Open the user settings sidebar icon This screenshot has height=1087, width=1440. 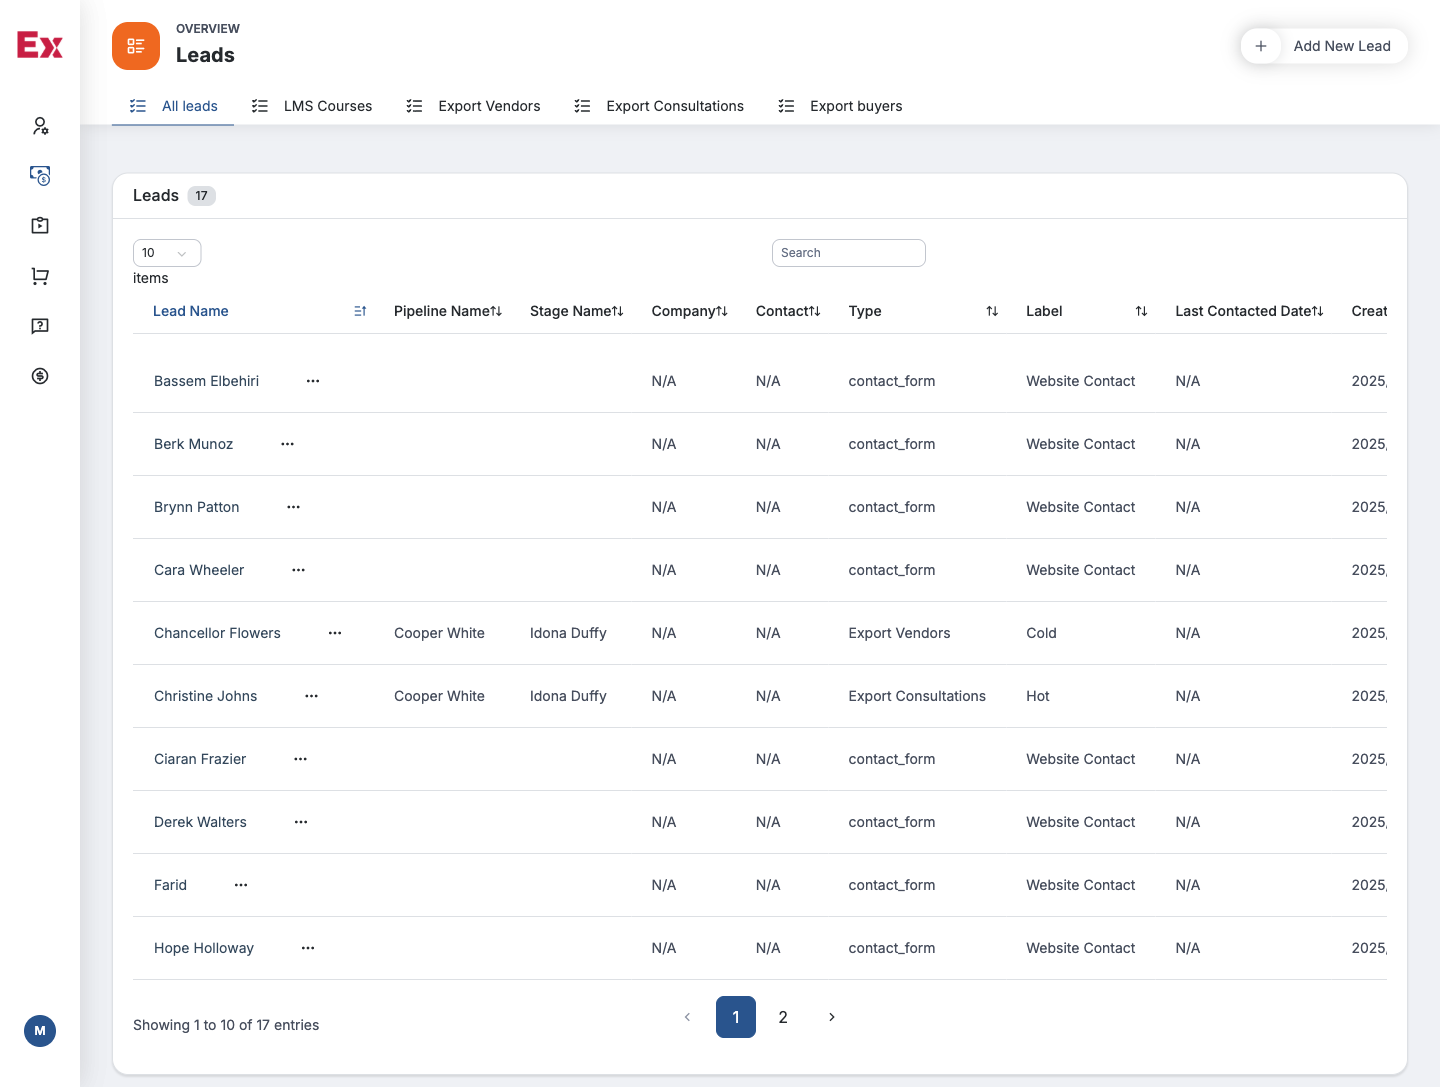40,126
